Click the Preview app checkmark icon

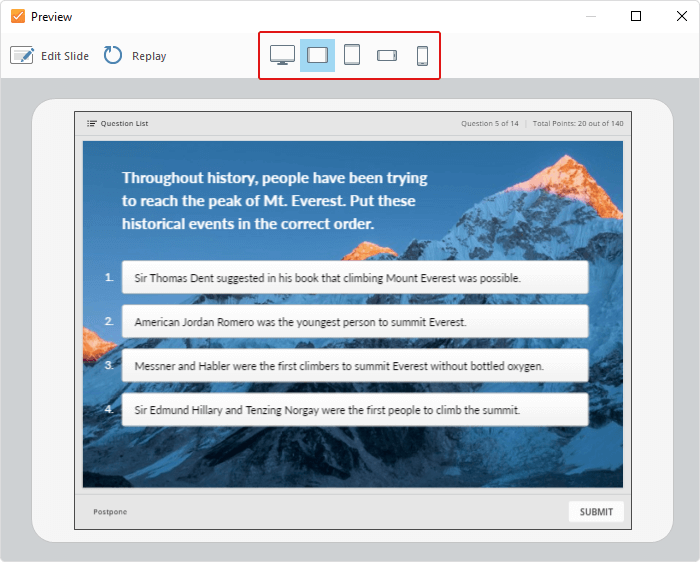(18, 17)
